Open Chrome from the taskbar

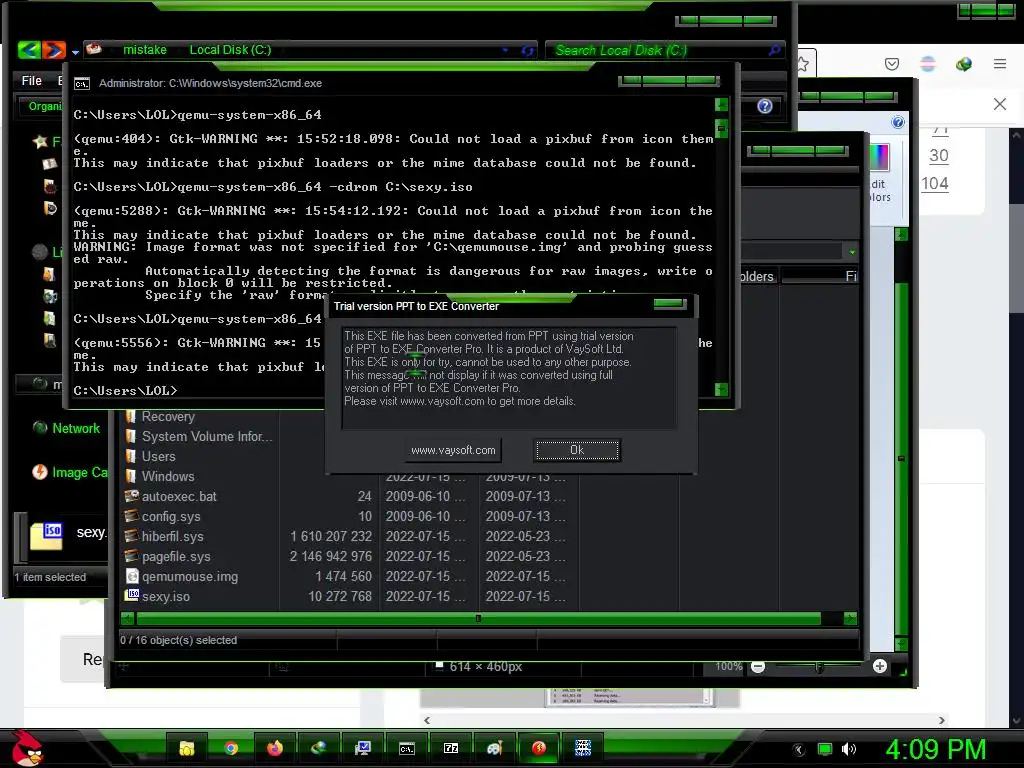click(231, 748)
